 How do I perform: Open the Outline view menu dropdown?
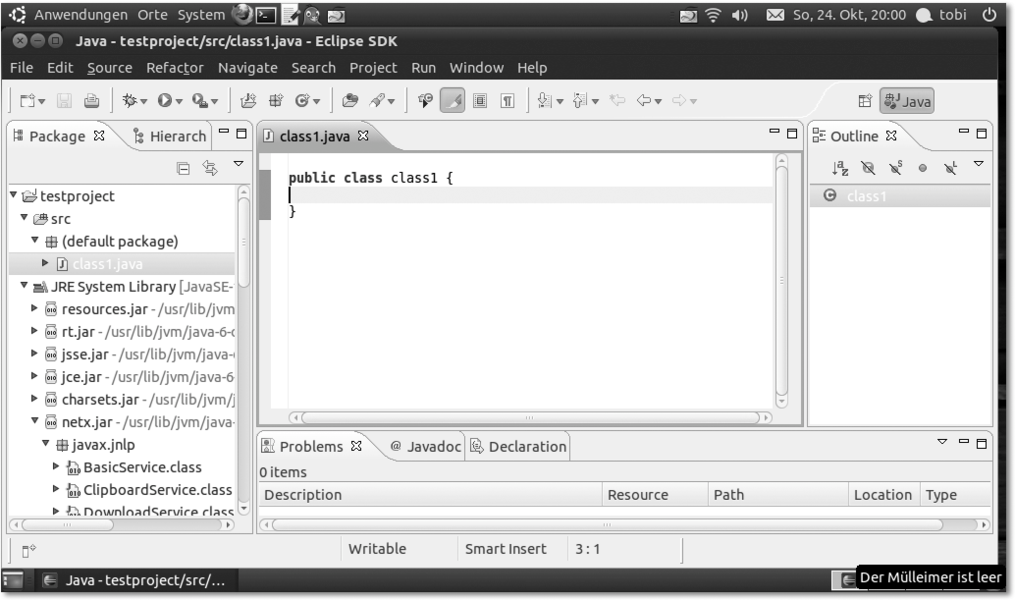coord(978,164)
